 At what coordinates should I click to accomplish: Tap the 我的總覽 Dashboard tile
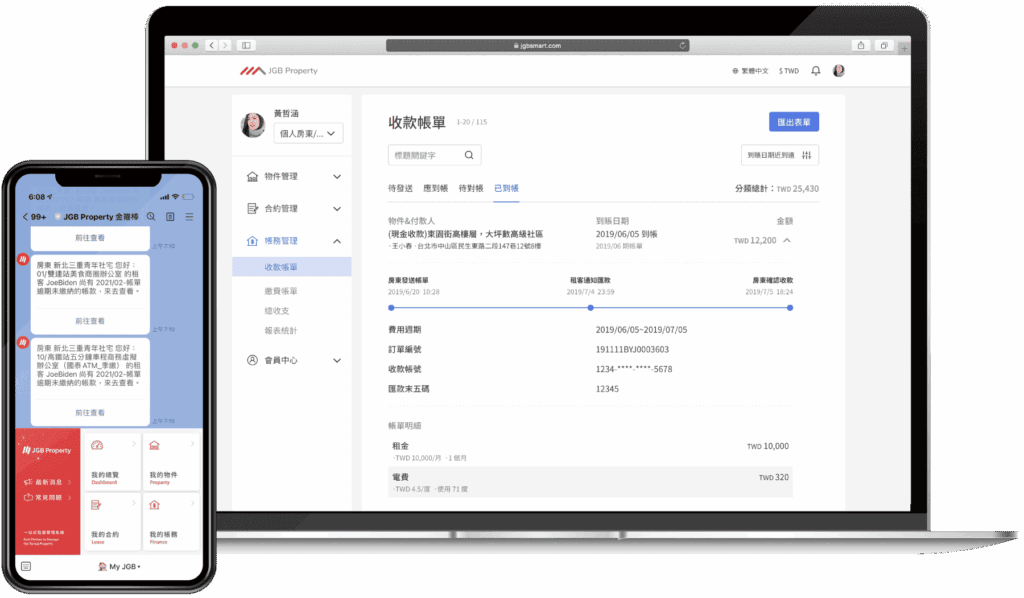point(112,461)
